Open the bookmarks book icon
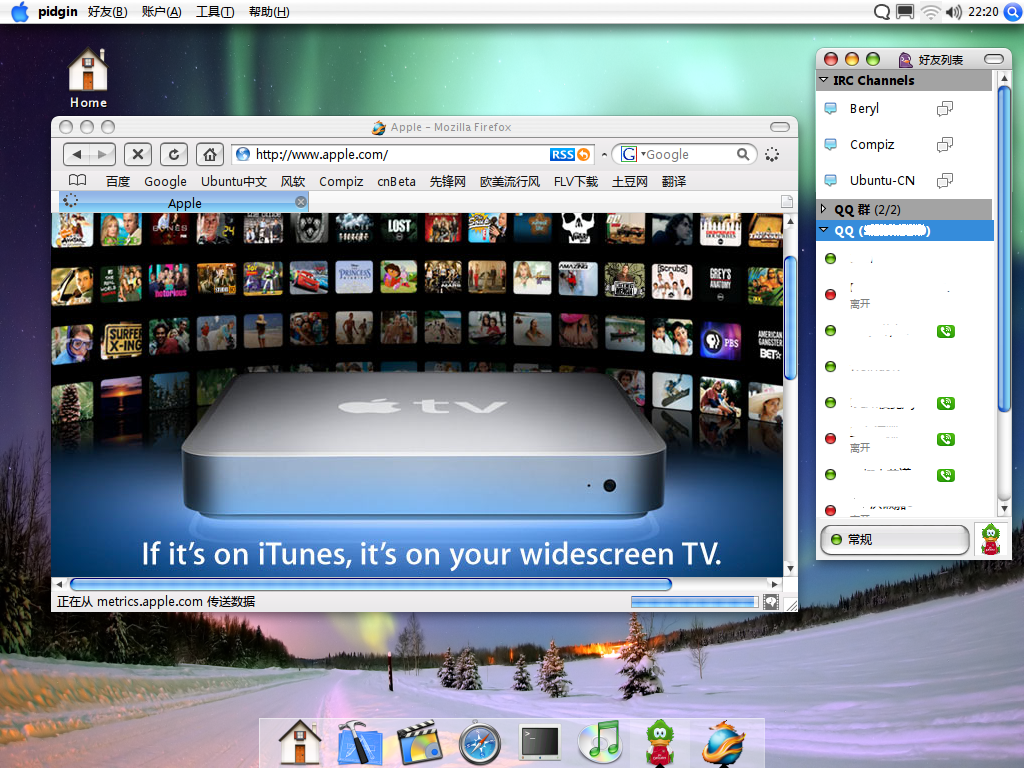This screenshot has height=768, width=1024. [x=78, y=180]
